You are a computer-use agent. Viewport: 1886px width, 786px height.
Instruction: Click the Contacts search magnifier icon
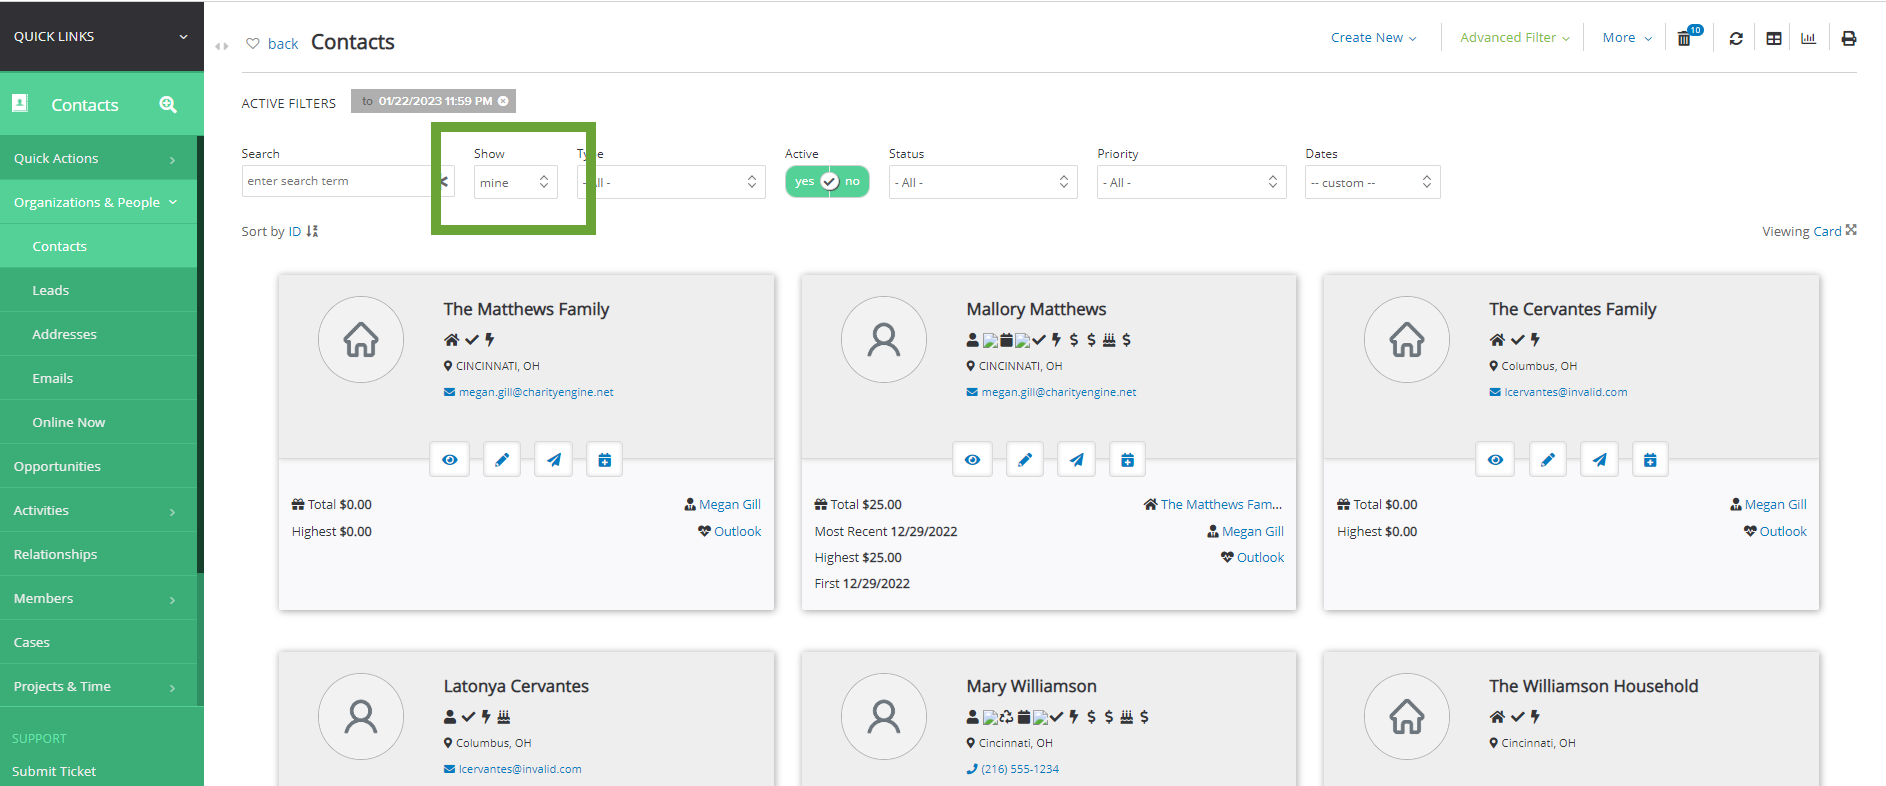pyautogui.click(x=168, y=104)
